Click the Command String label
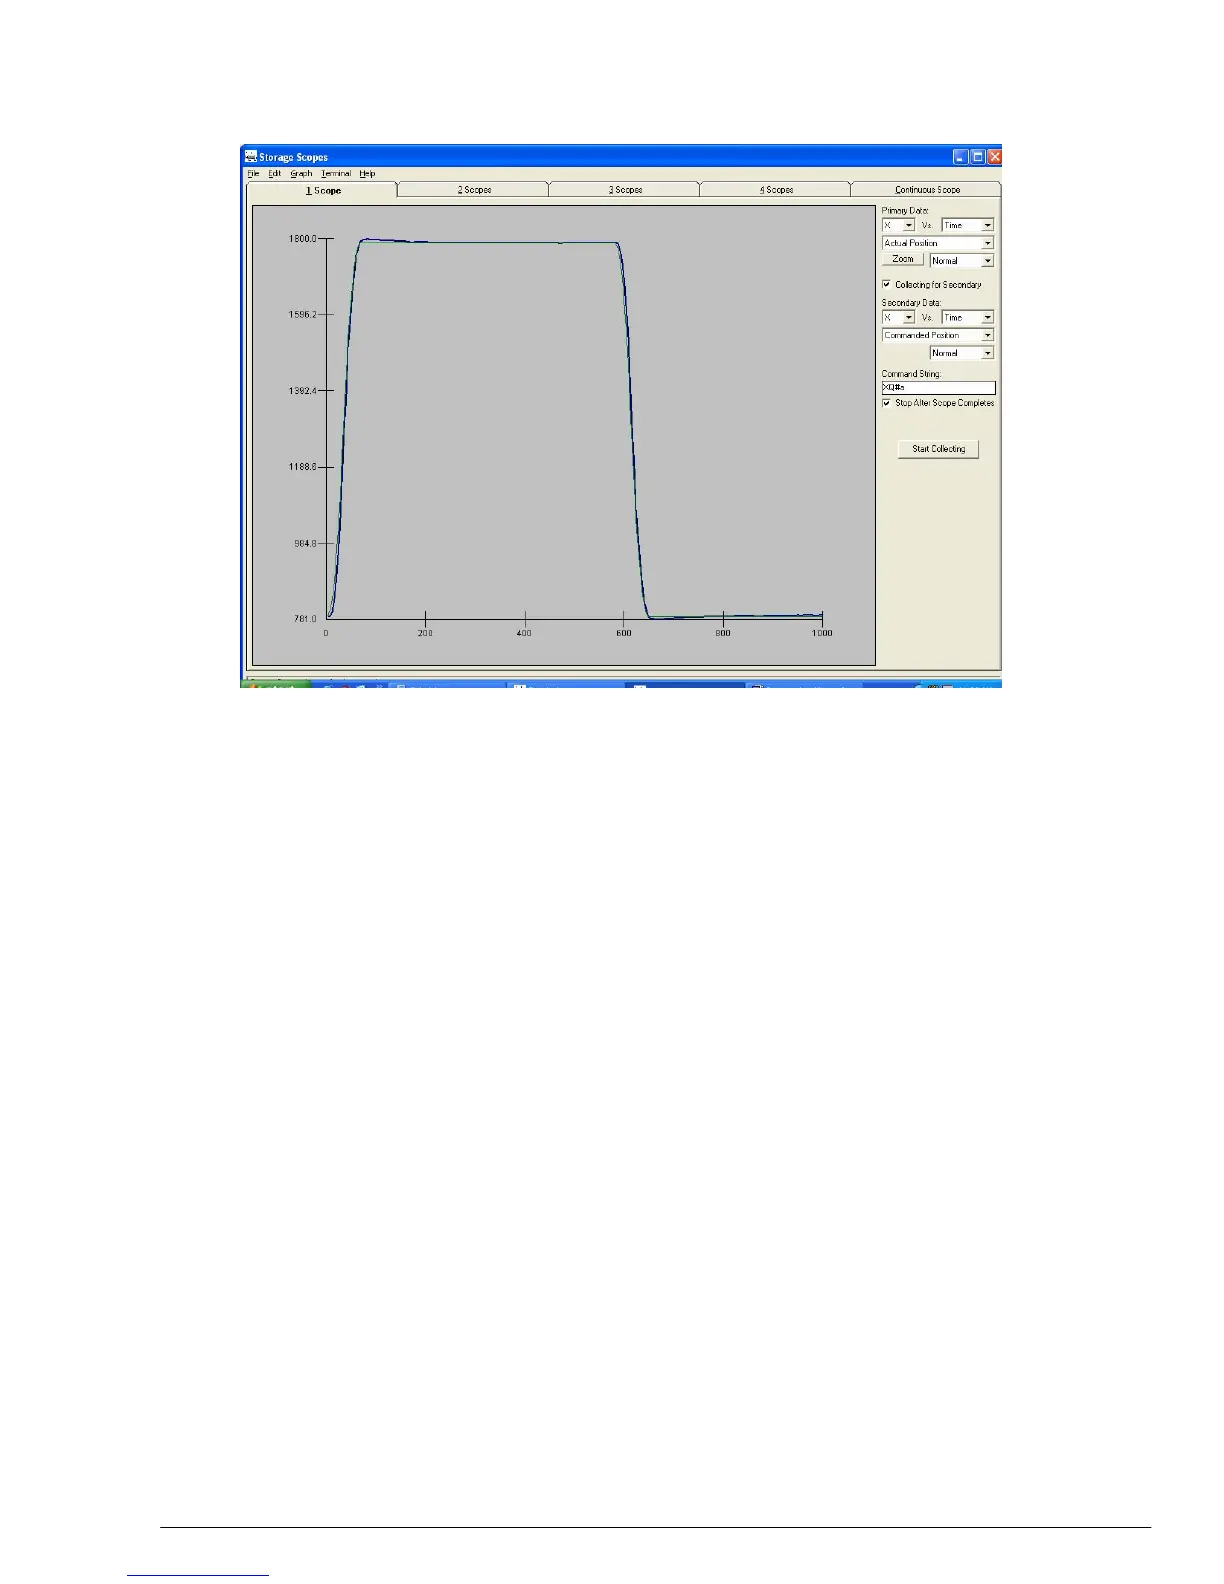The image size is (1224, 1584). point(911,374)
